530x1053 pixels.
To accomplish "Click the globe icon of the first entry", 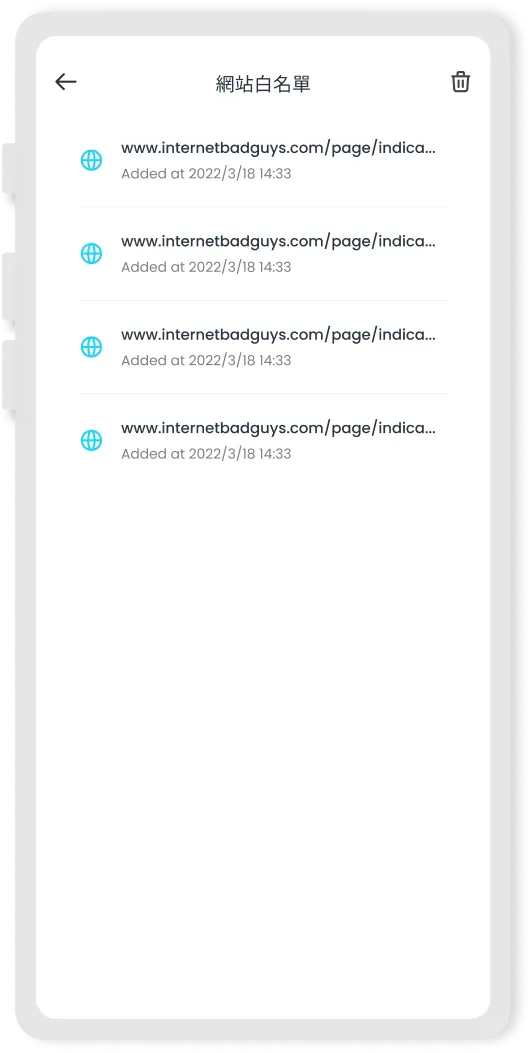I will 91,161.
